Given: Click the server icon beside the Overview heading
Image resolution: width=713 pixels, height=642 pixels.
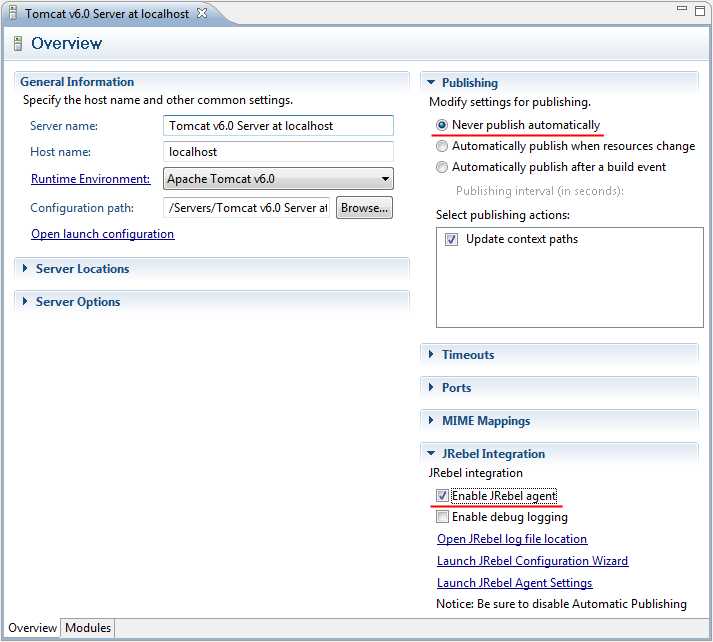Looking at the screenshot, I should [x=18, y=43].
